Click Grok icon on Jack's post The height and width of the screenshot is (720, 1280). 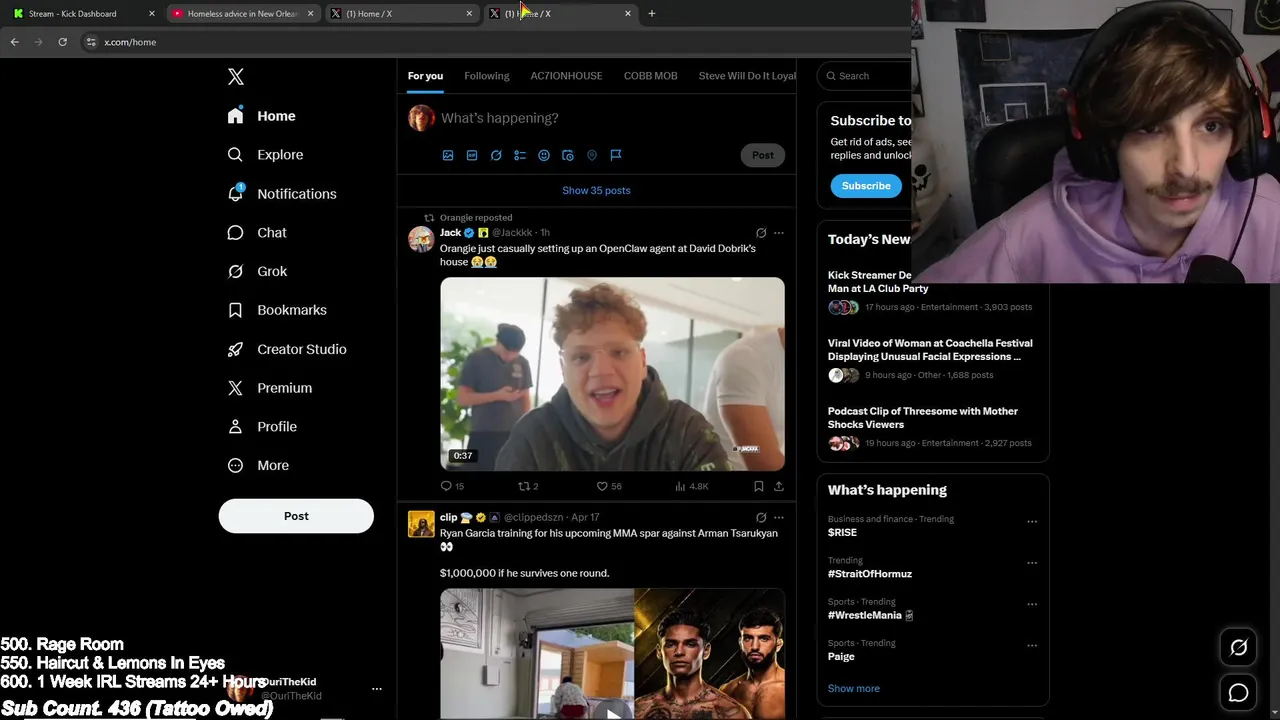(761, 233)
